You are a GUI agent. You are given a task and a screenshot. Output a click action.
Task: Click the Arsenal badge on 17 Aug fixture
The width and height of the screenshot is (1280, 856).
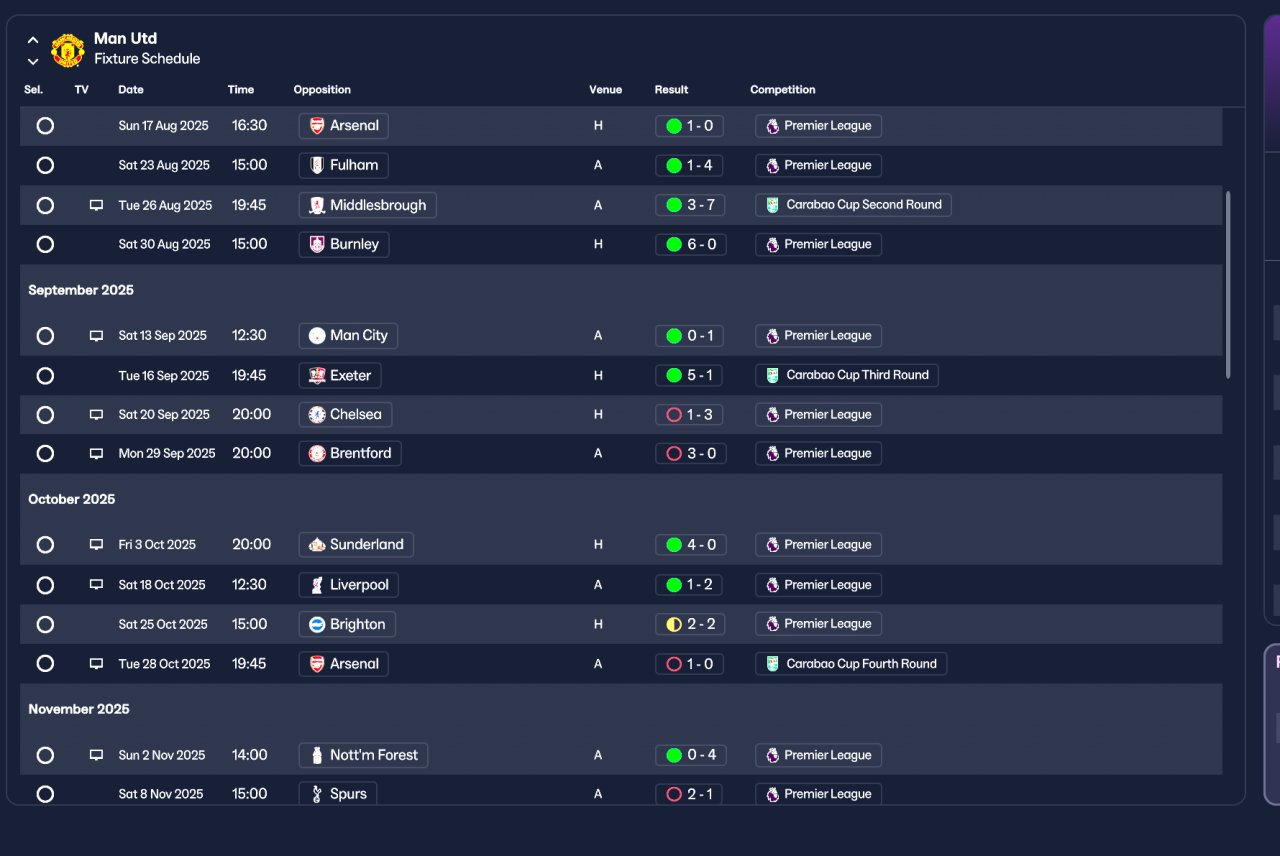[x=317, y=126]
